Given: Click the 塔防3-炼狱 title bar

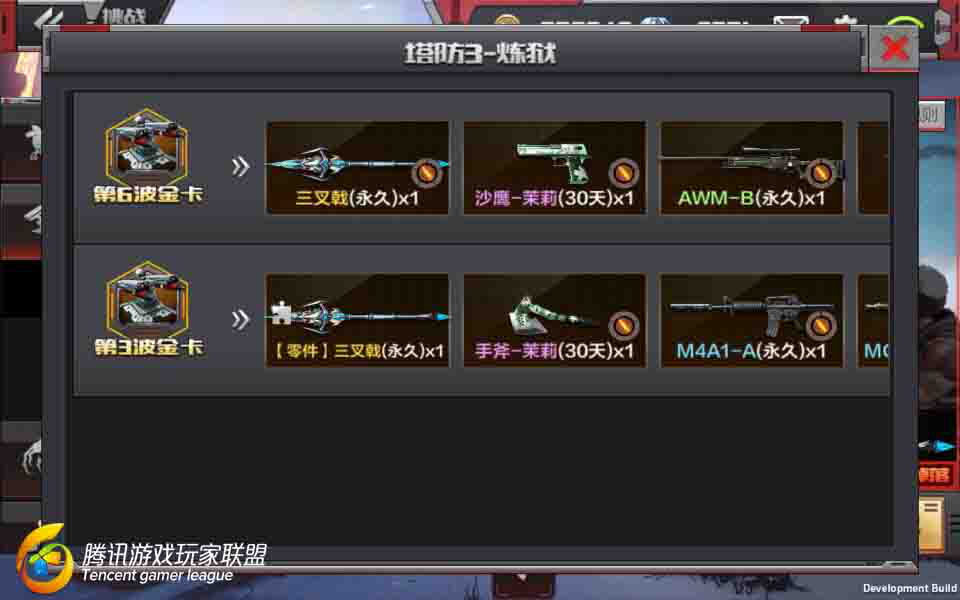Looking at the screenshot, I should [x=456, y=52].
